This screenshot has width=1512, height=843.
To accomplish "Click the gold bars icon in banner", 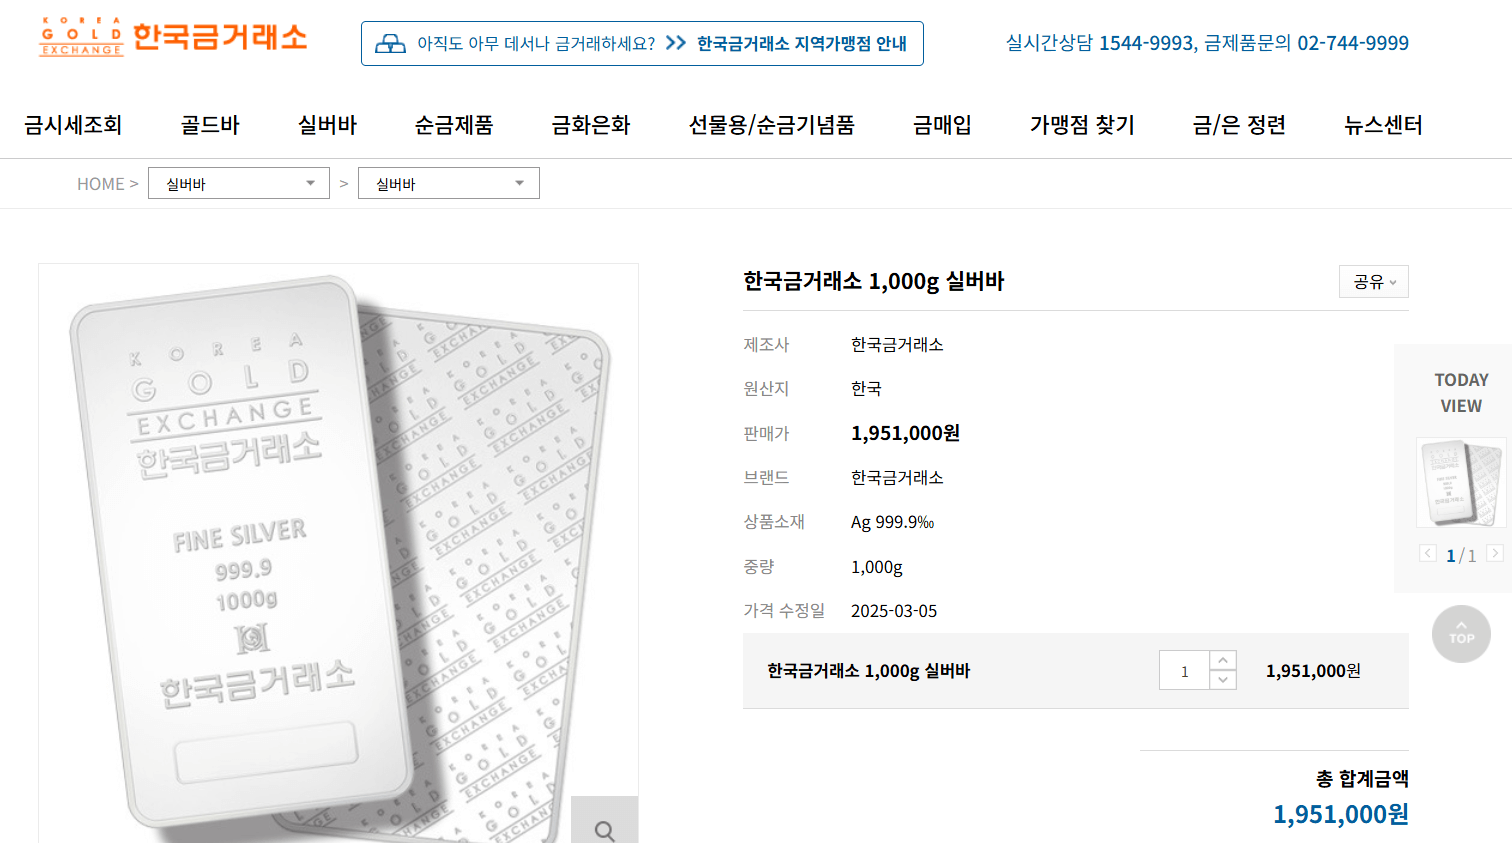I will (390, 43).
